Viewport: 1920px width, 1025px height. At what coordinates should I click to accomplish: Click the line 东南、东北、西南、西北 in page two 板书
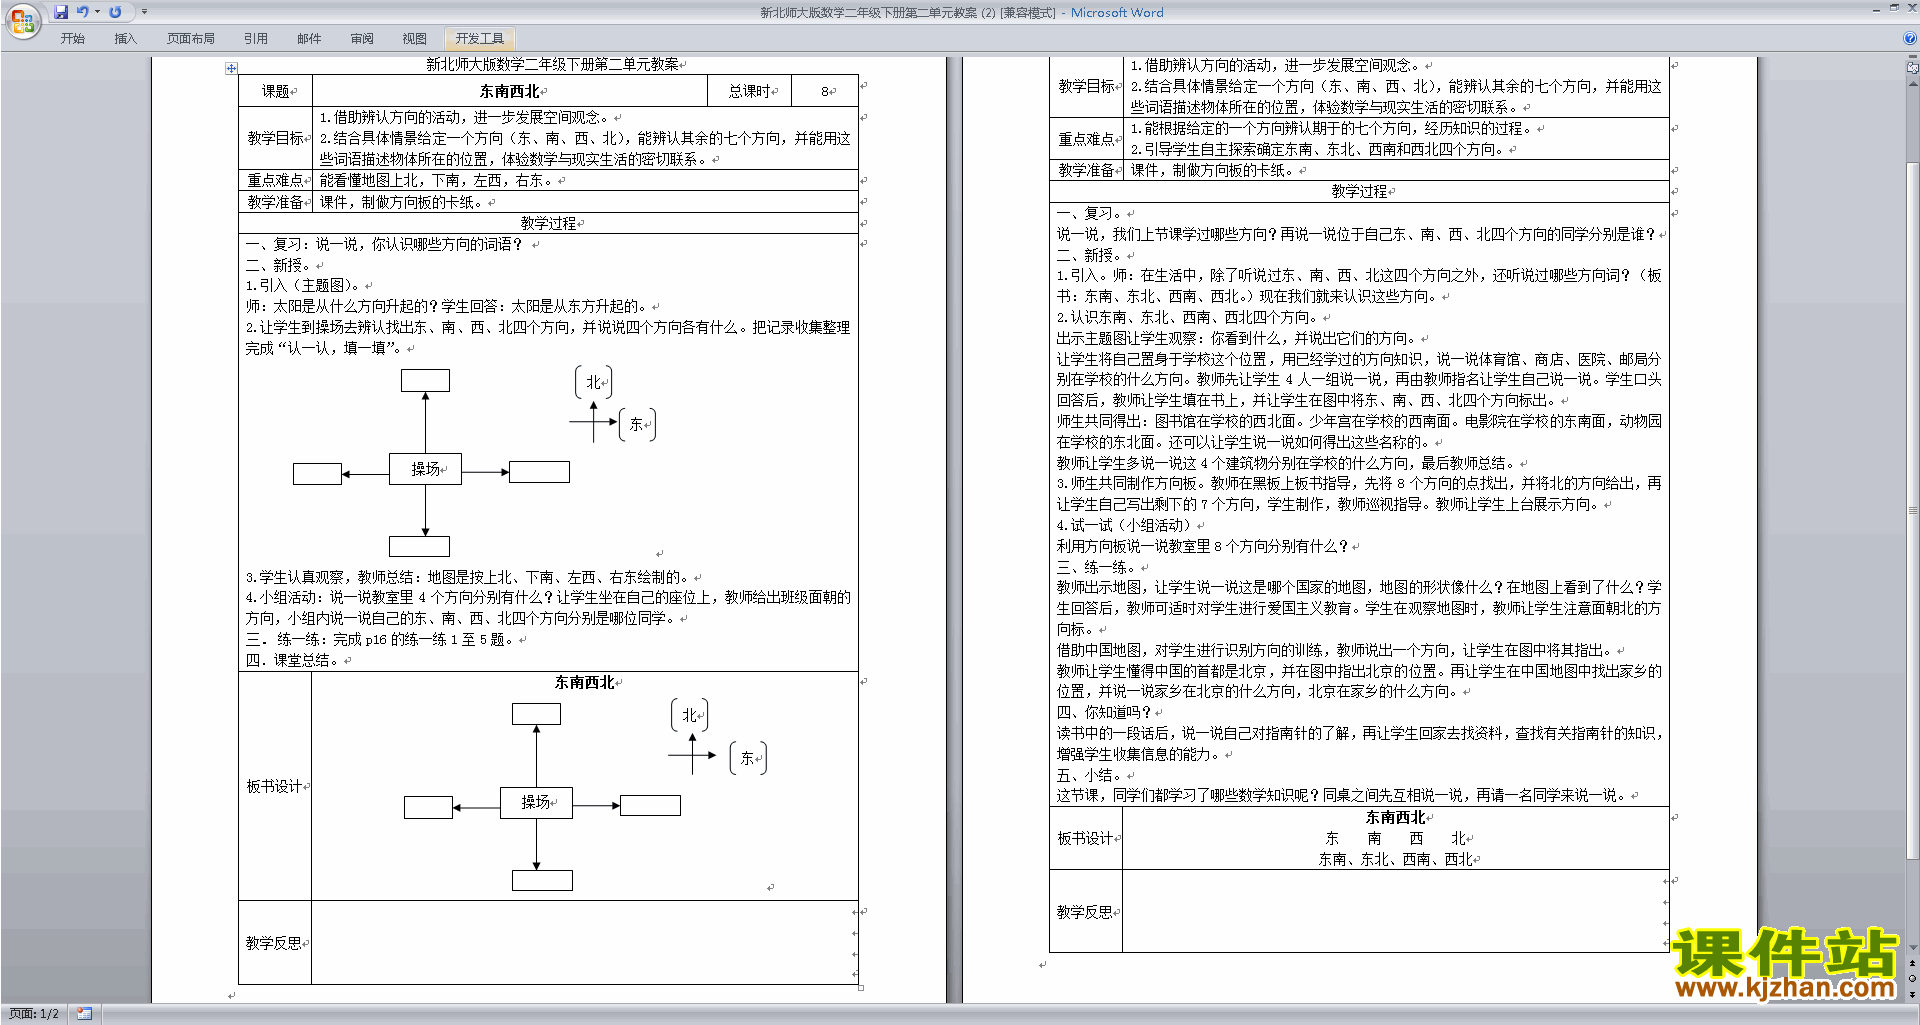tap(1395, 860)
